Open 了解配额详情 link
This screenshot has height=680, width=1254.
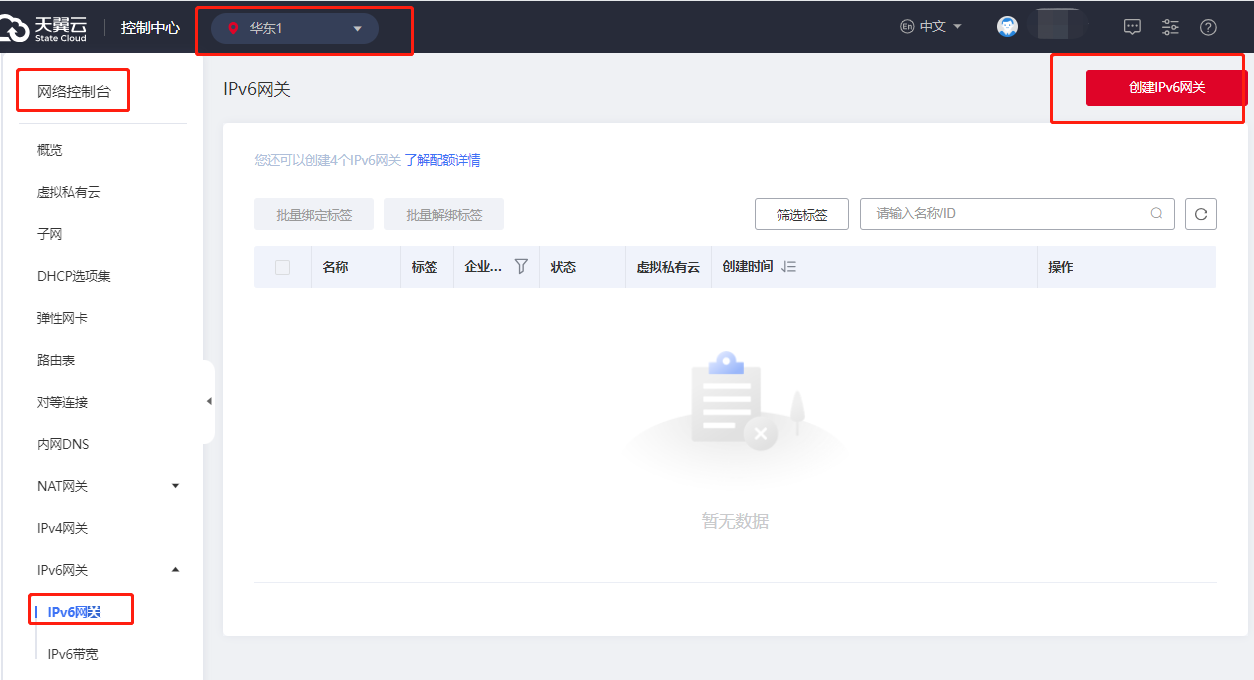(x=442, y=160)
